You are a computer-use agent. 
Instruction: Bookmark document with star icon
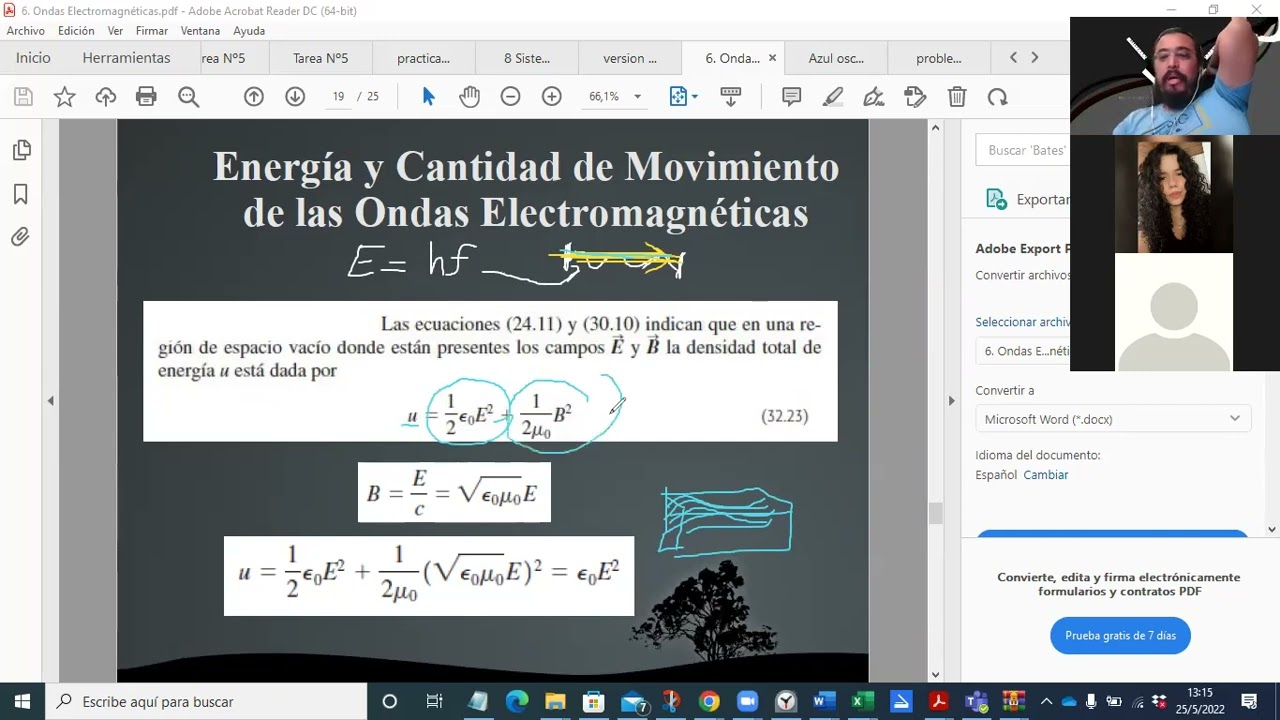(64, 97)
